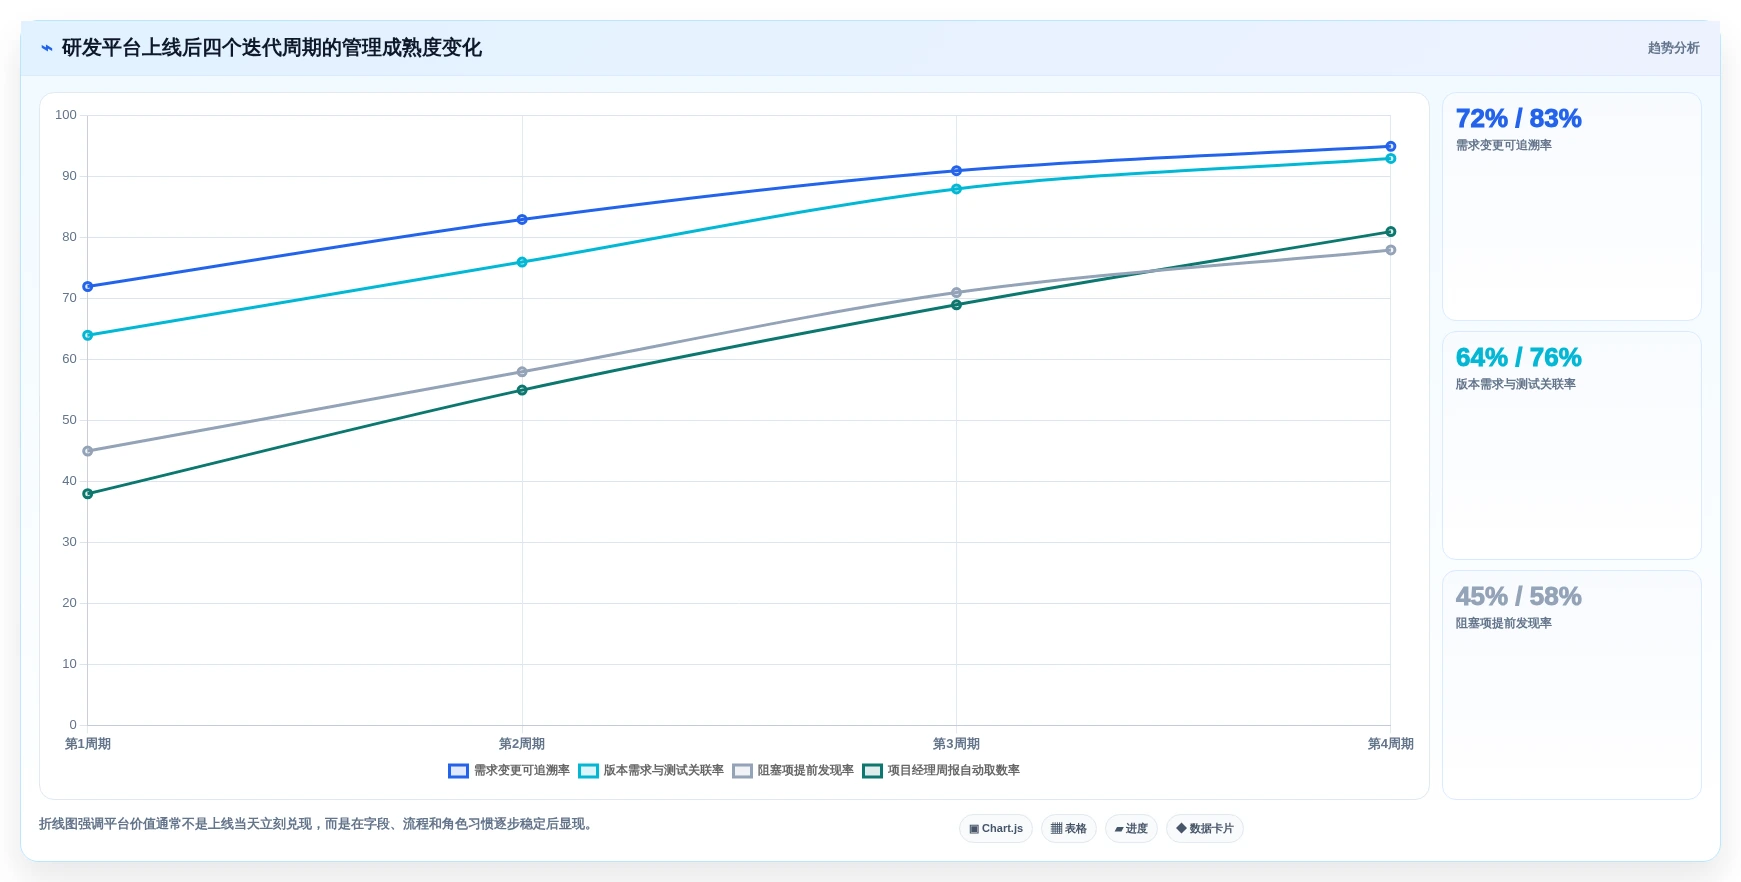Click the 版本需求与测试关联率 point at 第3周期
The height and width of the screenshot is (882, 1741).
pyautogui.click(x=956, y=189)
